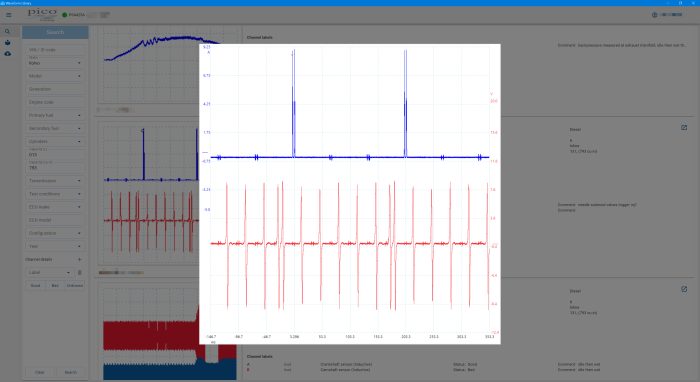Expand the Model dropdown

point(55,76)
